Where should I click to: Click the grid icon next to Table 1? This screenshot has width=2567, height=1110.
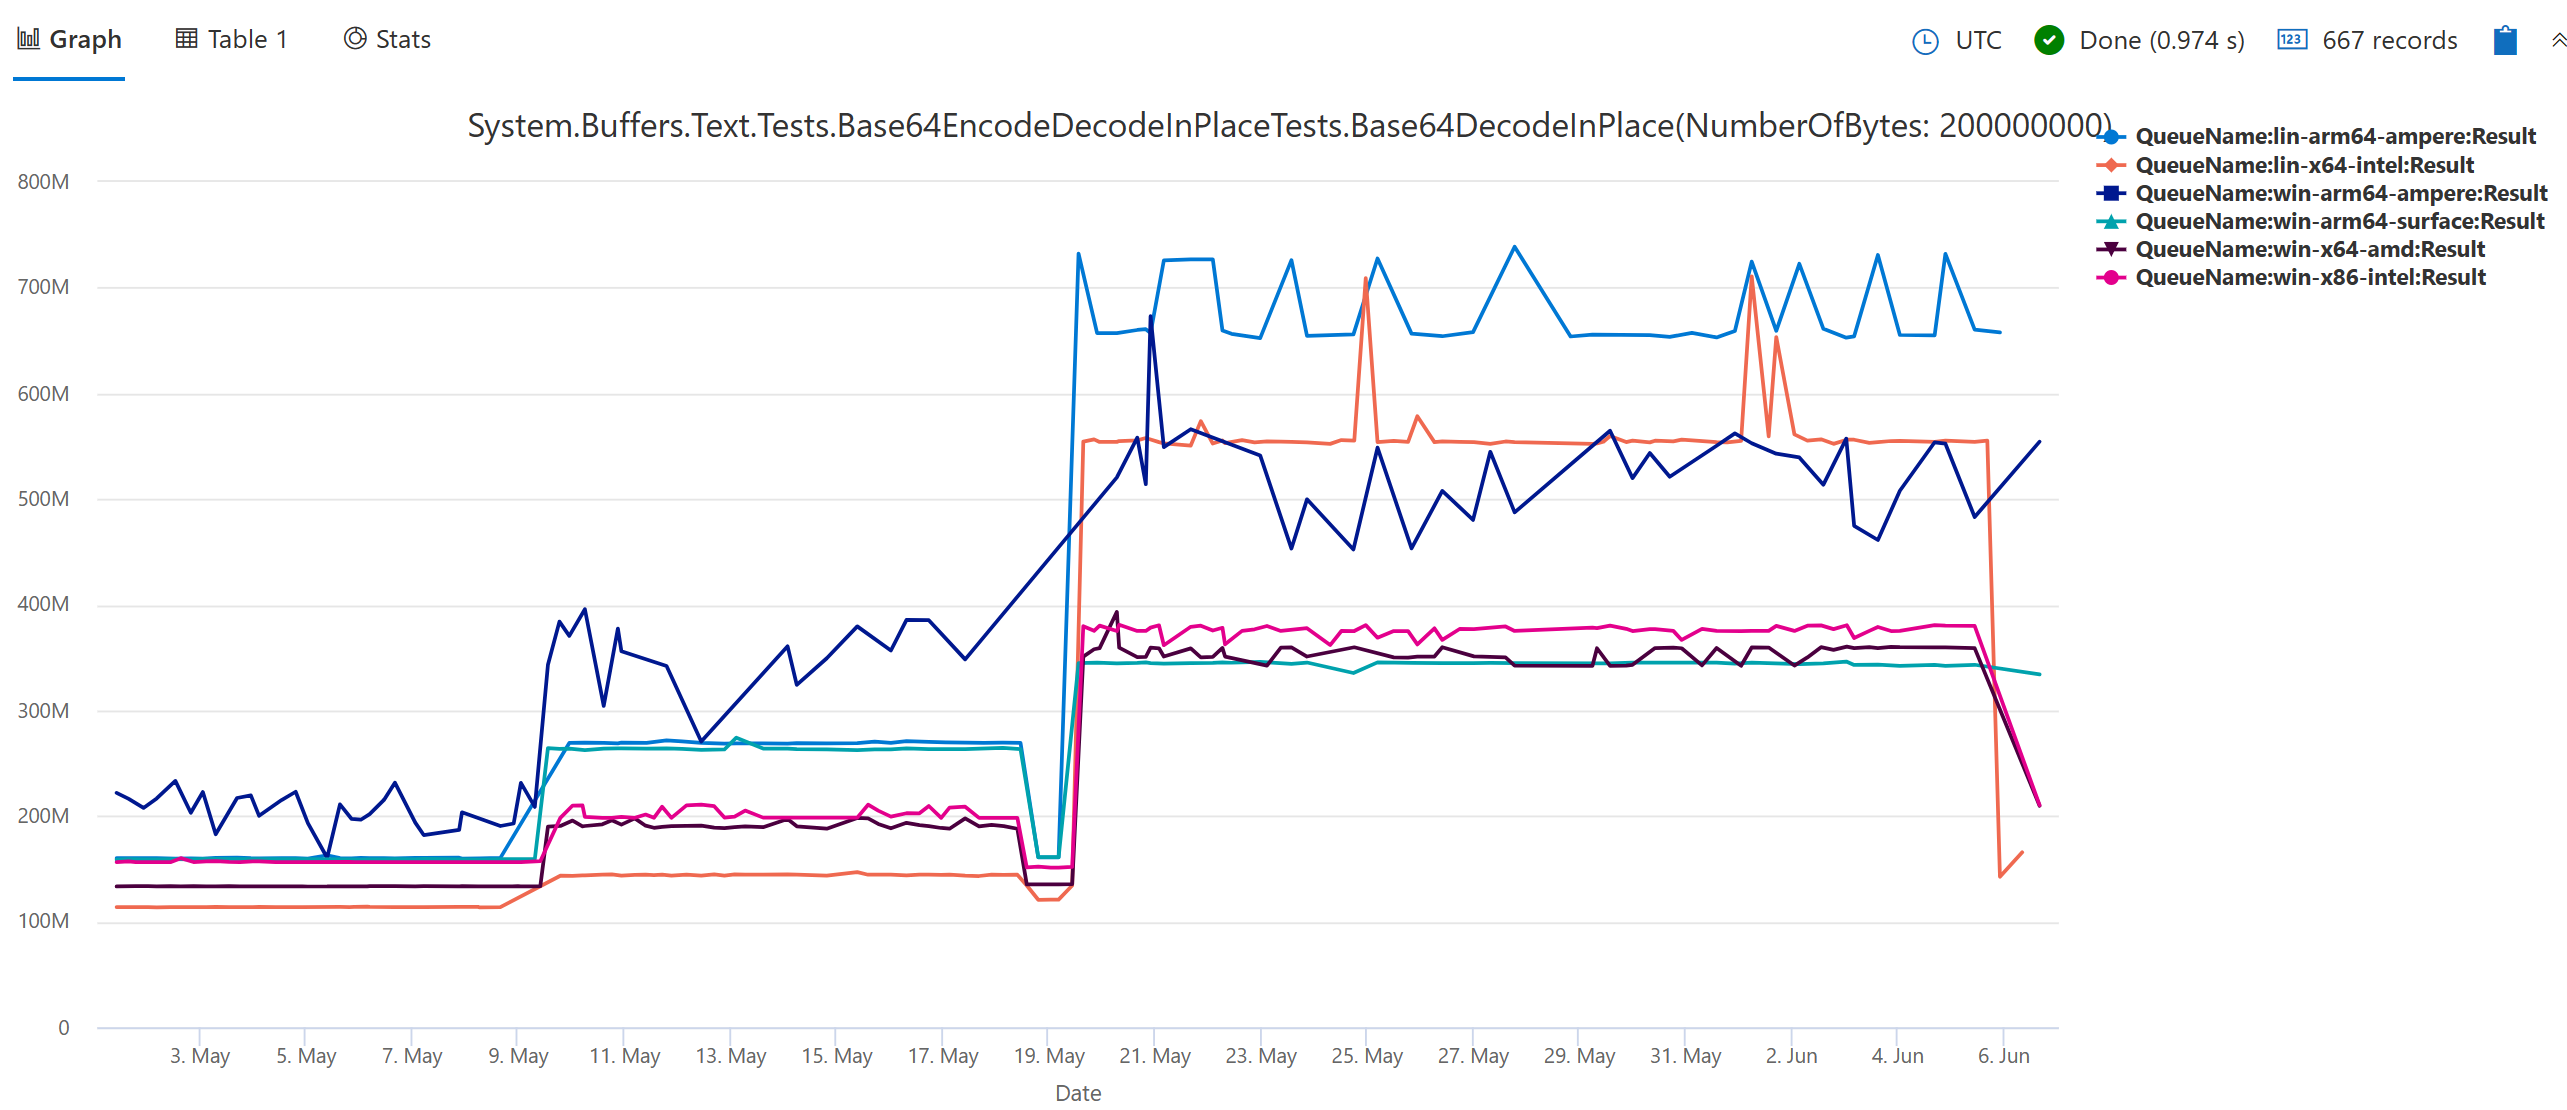click(x=185, y=38)
